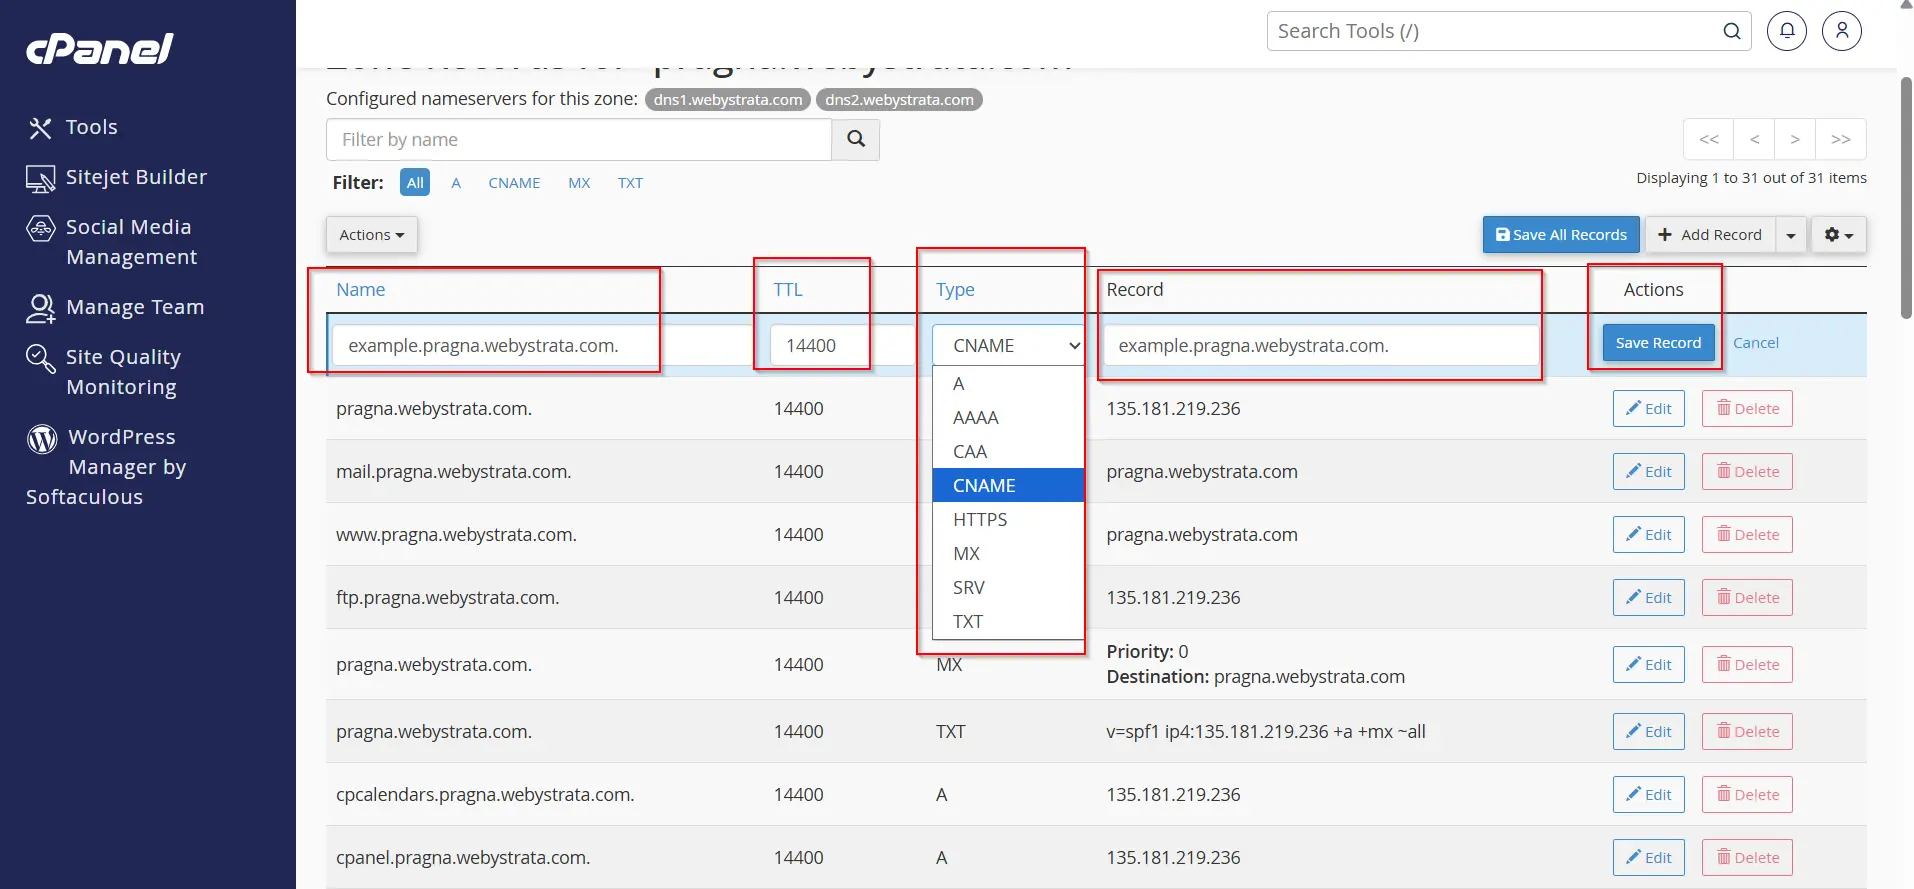
Task: Select A in the type list
Action: [x=1008, y=384]
